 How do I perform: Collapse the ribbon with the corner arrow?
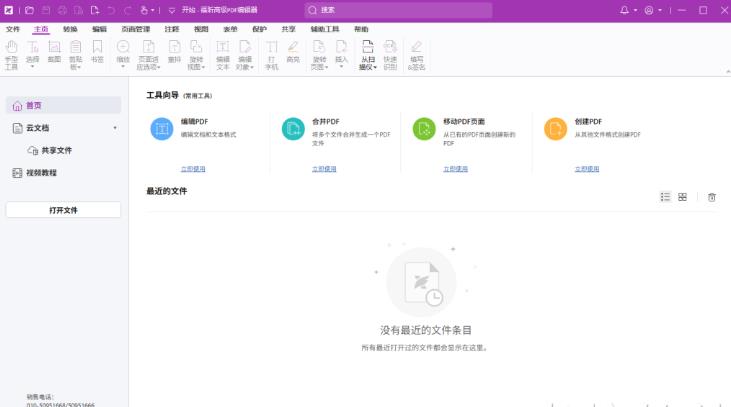pos(728,72)
